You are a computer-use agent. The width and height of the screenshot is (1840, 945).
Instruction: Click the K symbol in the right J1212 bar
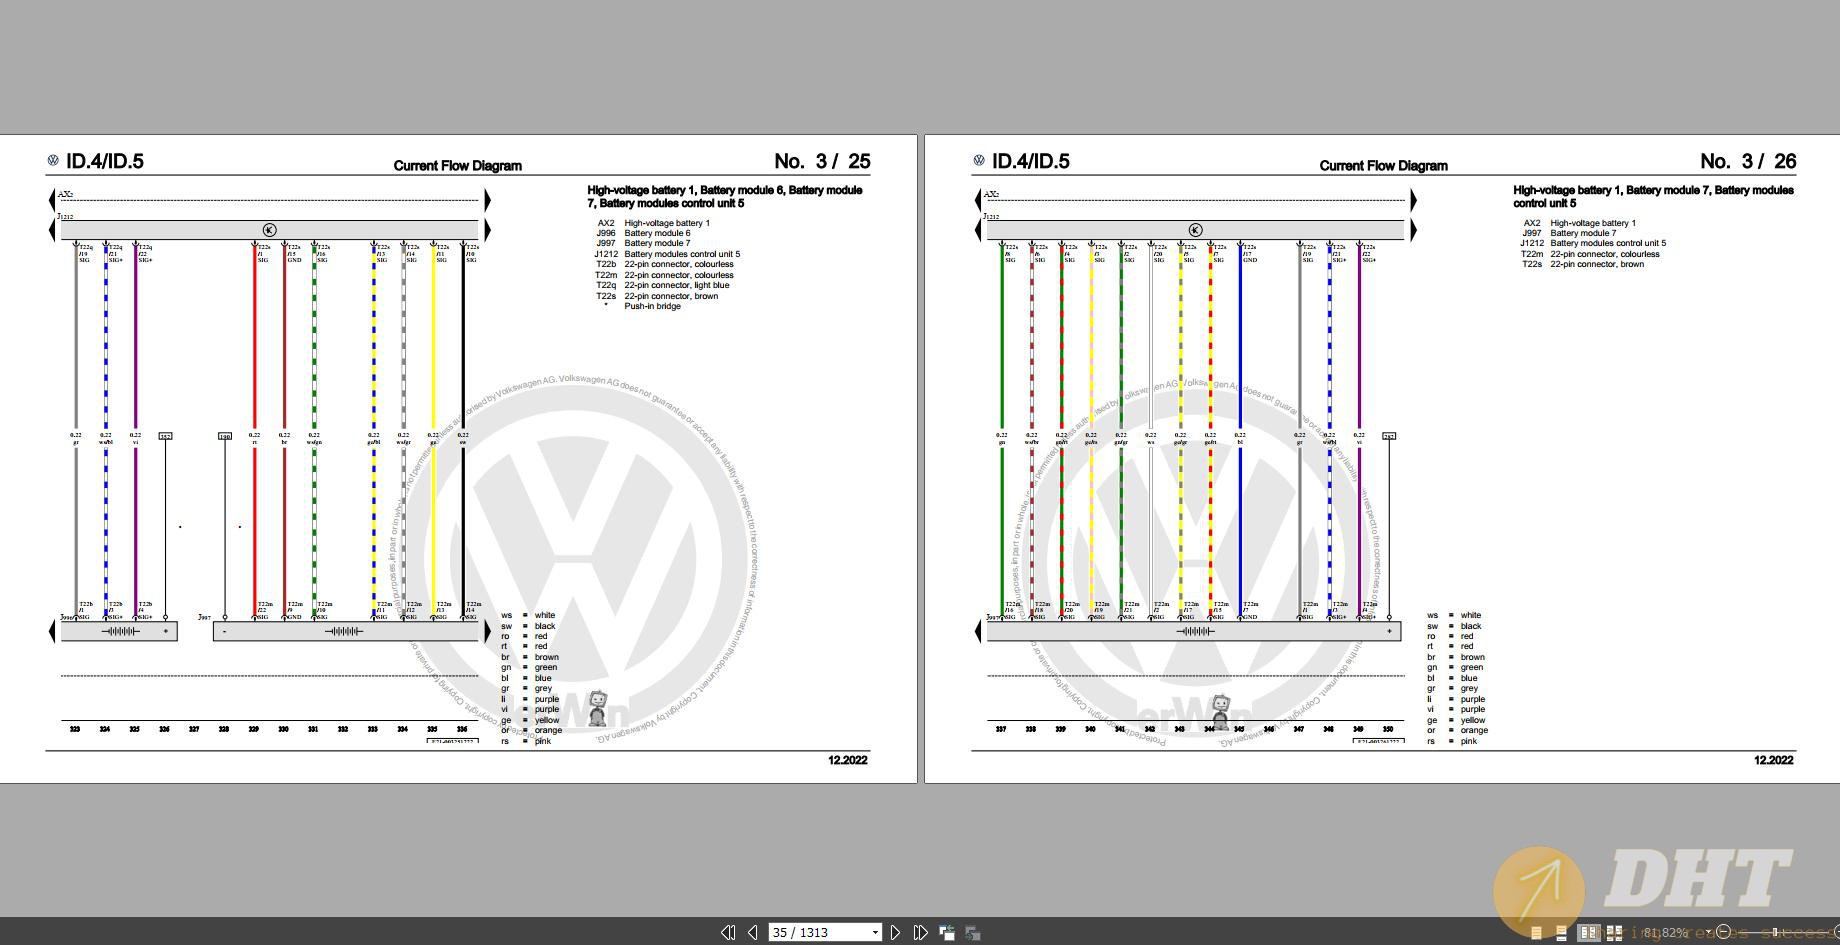(x=1195, y=230)
